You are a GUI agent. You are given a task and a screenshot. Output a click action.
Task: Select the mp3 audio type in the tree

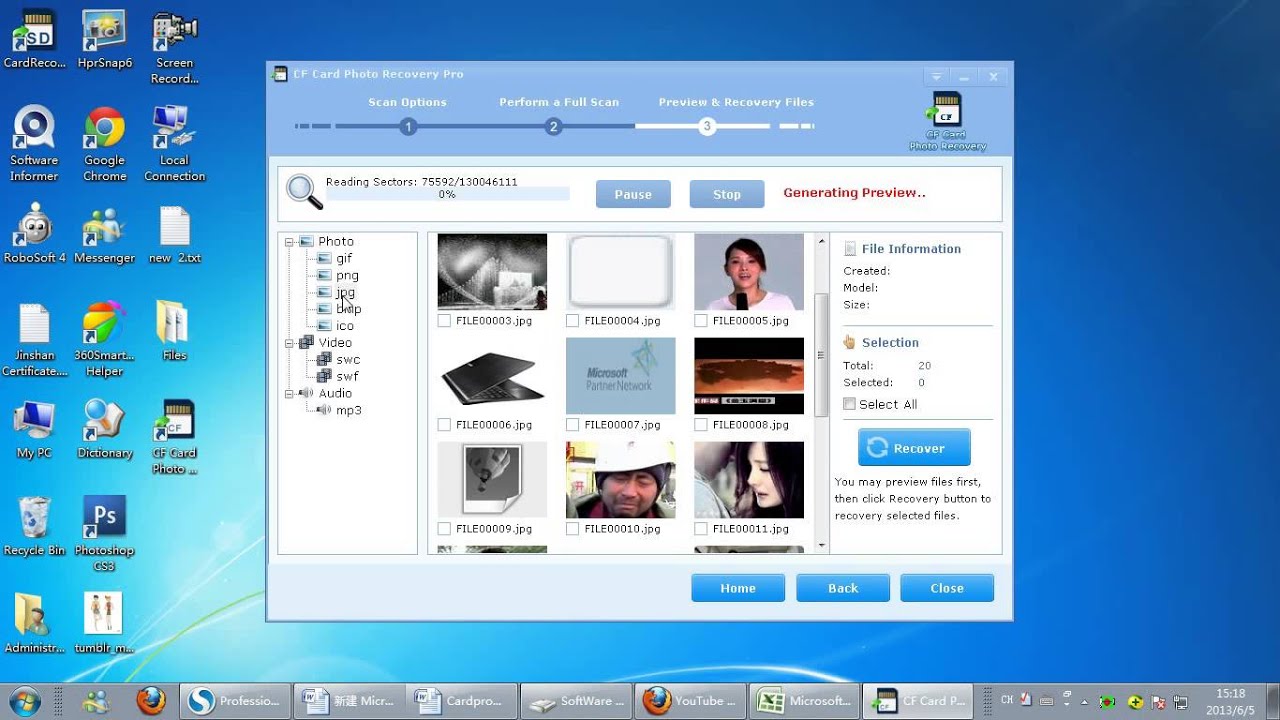pyautogui.click(x=349, y=410)
